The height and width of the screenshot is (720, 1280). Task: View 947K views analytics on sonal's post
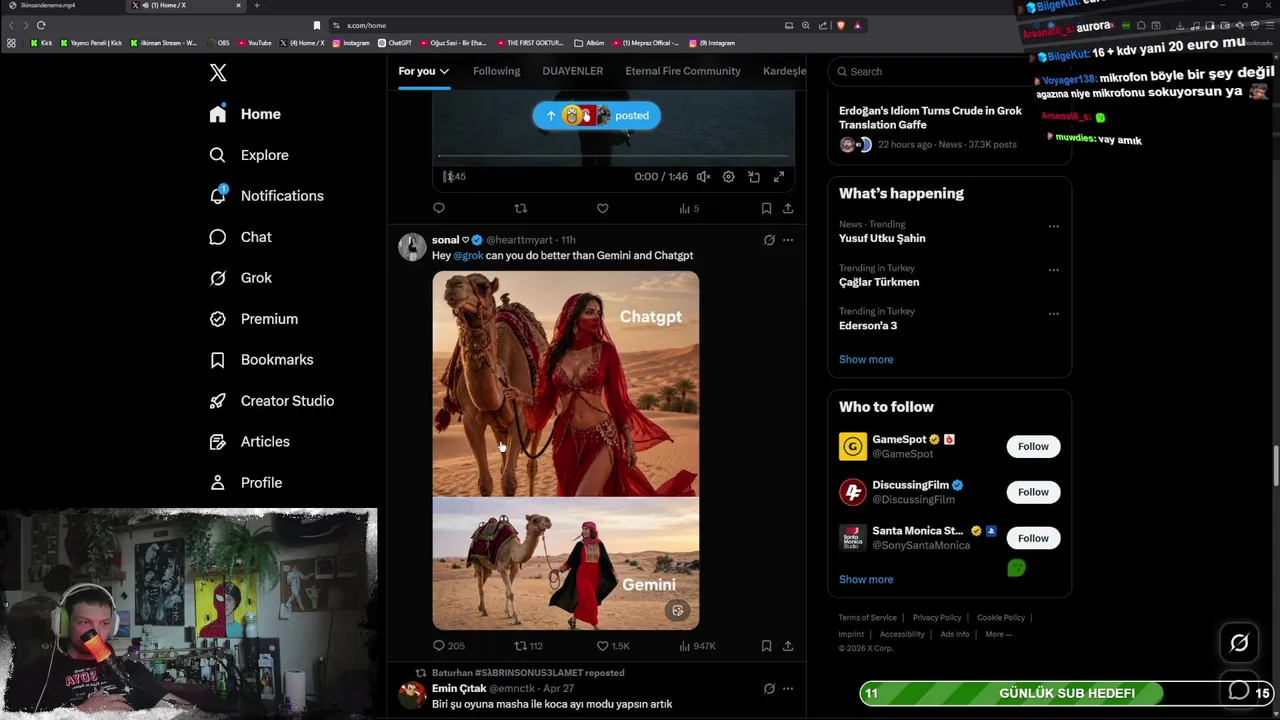pos(697,646)
